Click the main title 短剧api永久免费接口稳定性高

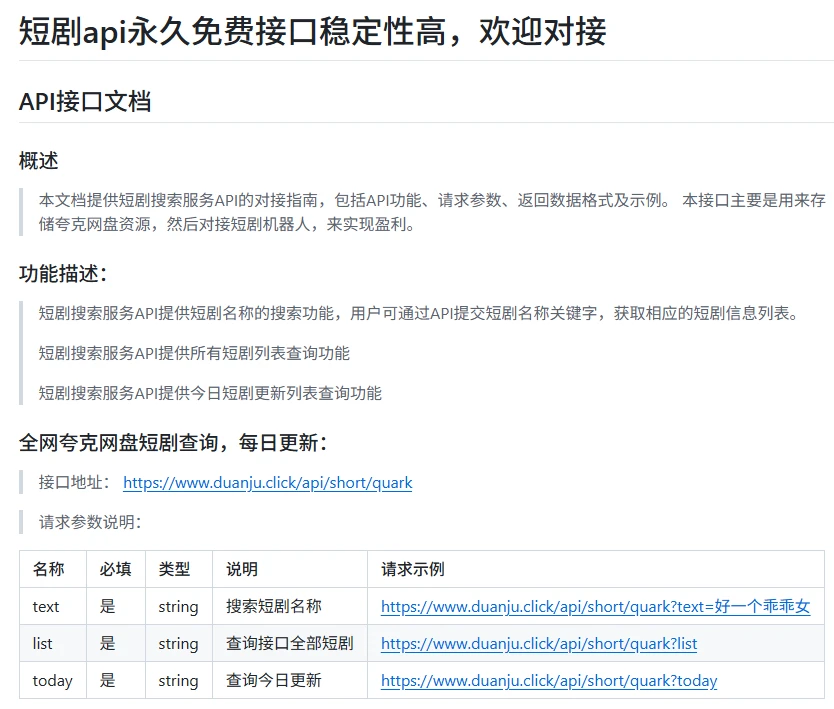click(x=312, y=32)
